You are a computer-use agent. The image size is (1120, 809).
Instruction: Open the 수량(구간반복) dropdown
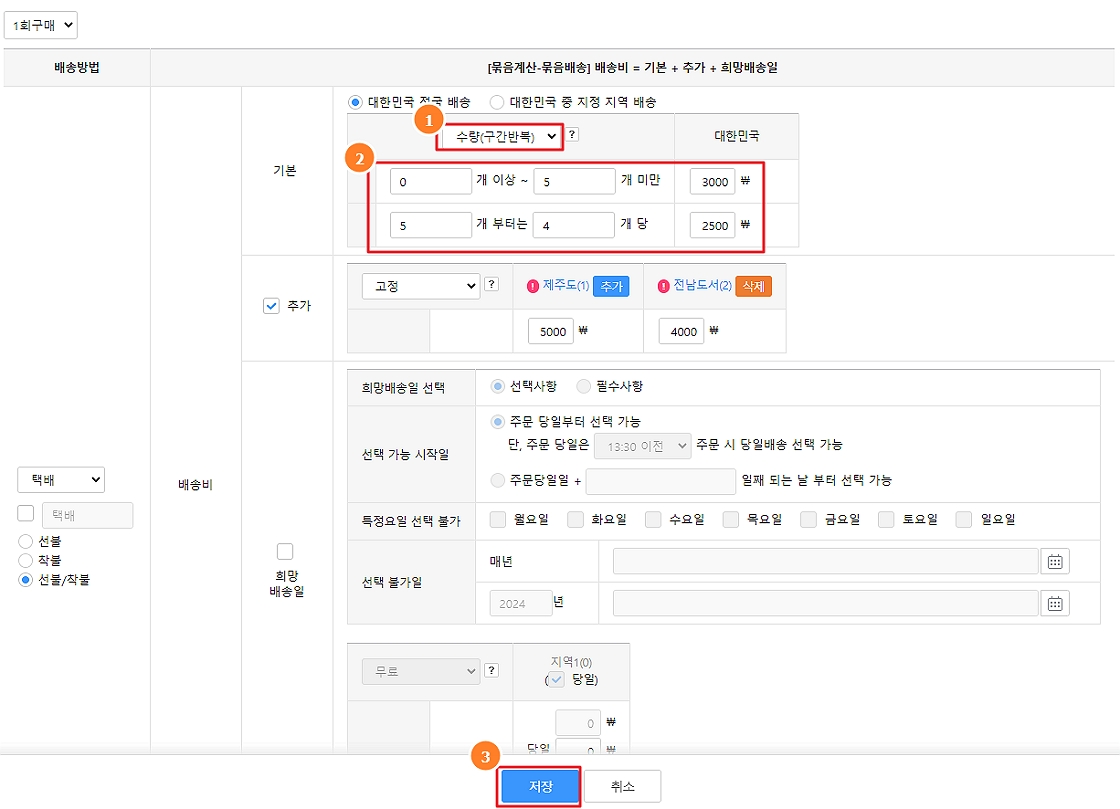pos(499,136)
